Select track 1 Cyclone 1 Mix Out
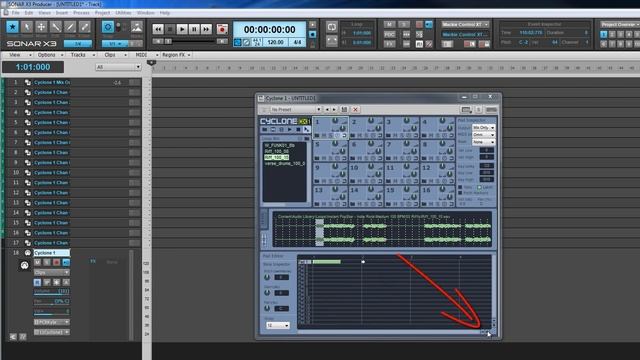The height and width of the screenshot is (360, 640). click(x=52, y=82)
